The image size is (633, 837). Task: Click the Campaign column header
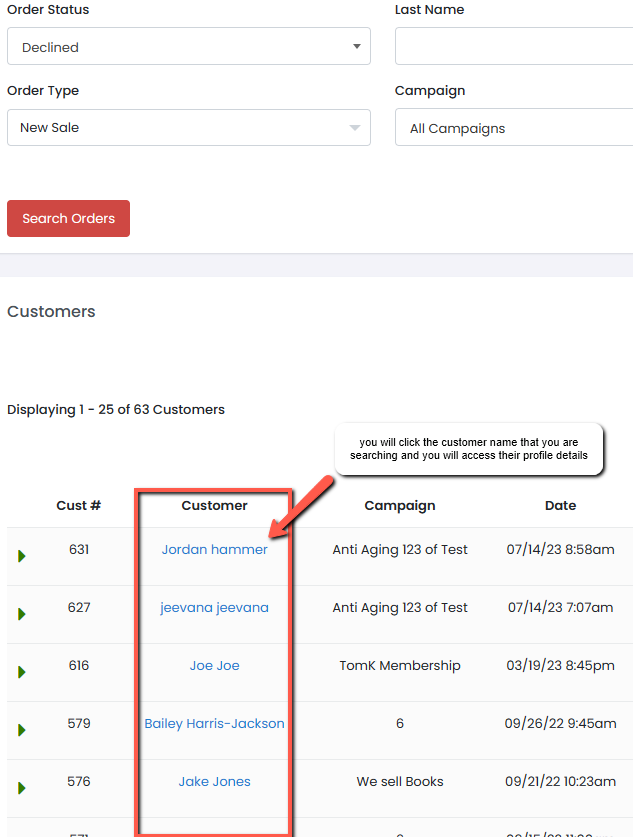click(399, 505)
